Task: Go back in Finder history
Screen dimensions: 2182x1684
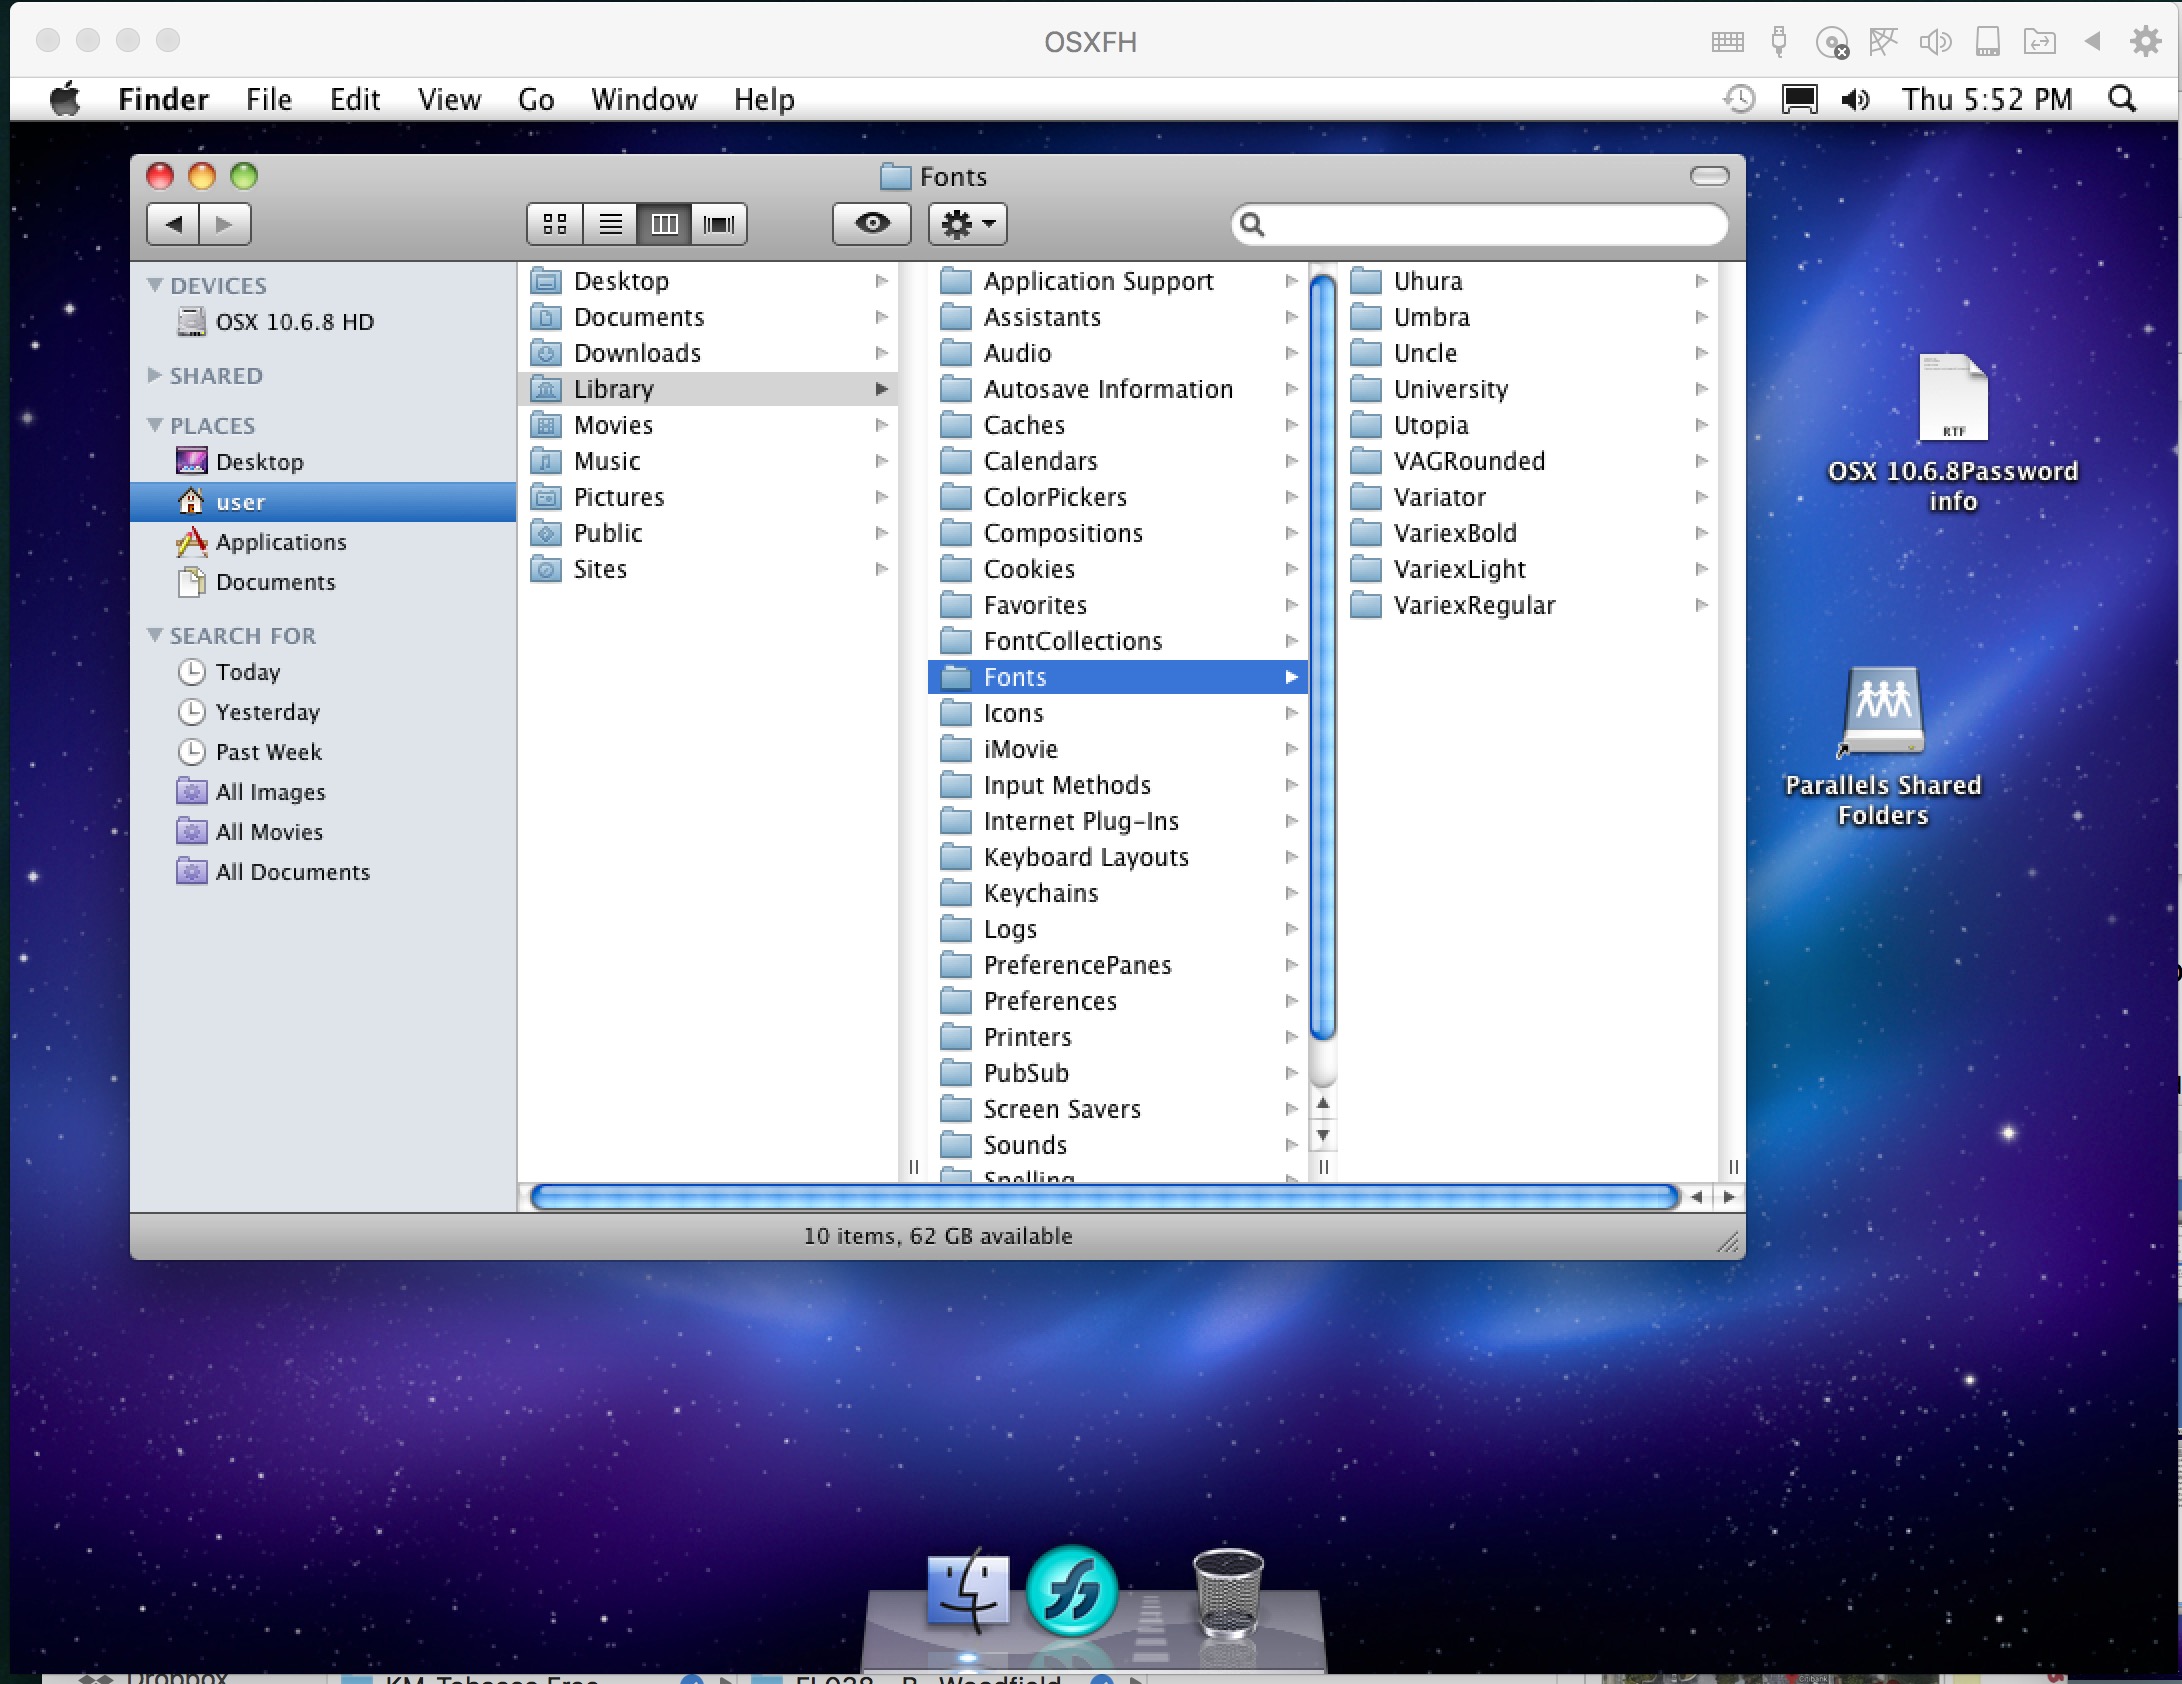Action: (x=173, y=223)
